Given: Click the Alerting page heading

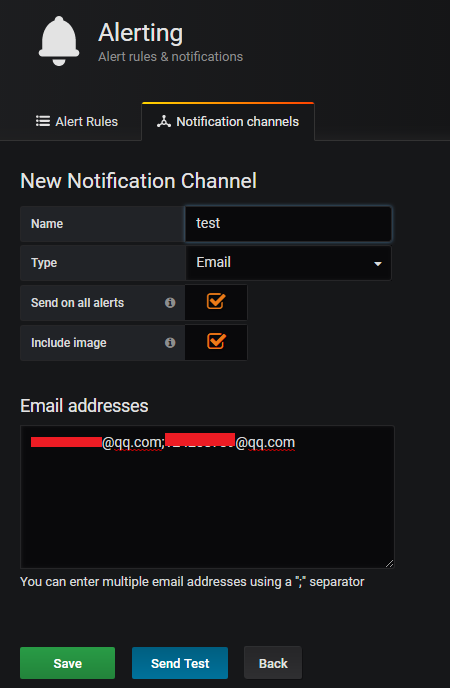Looking at the screenshot, I should coord(140,33).
